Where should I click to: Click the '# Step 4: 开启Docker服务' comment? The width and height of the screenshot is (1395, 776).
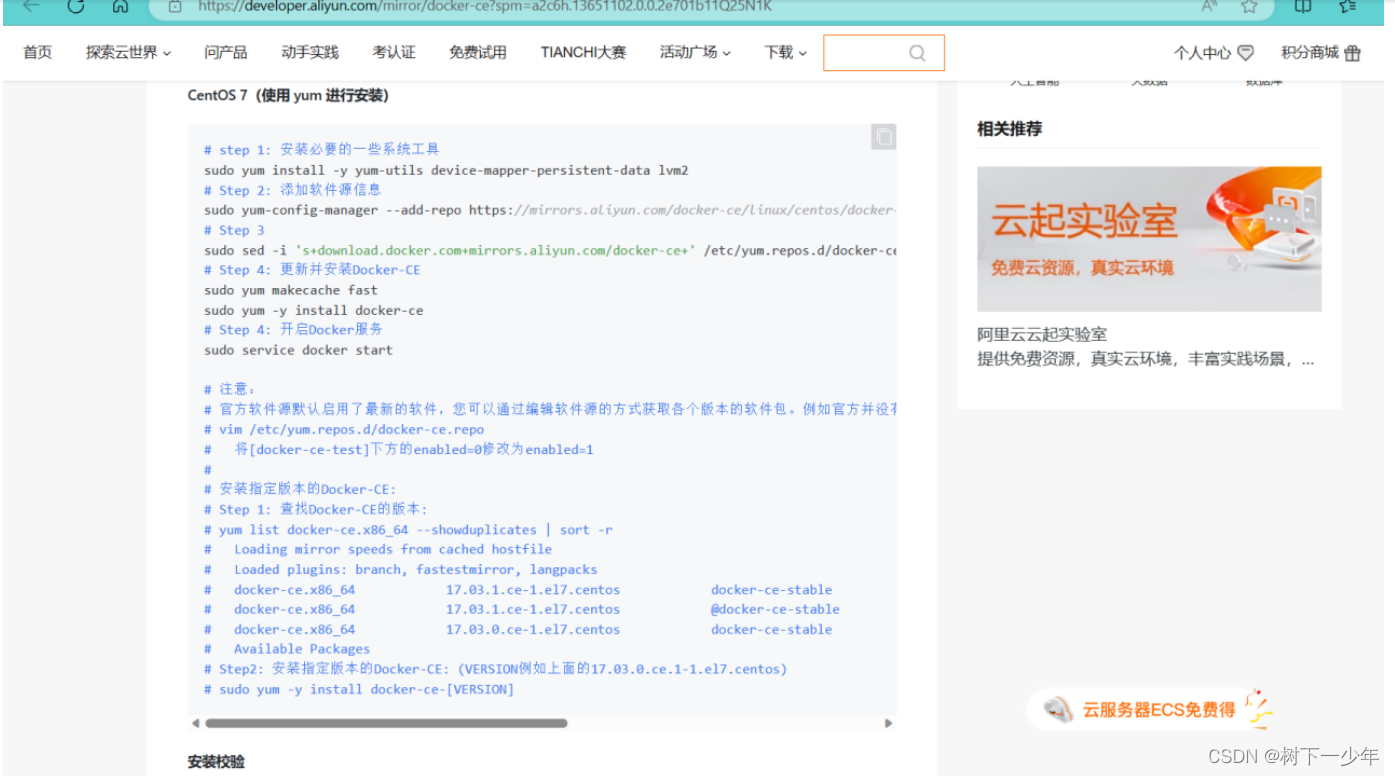point(293,329)
